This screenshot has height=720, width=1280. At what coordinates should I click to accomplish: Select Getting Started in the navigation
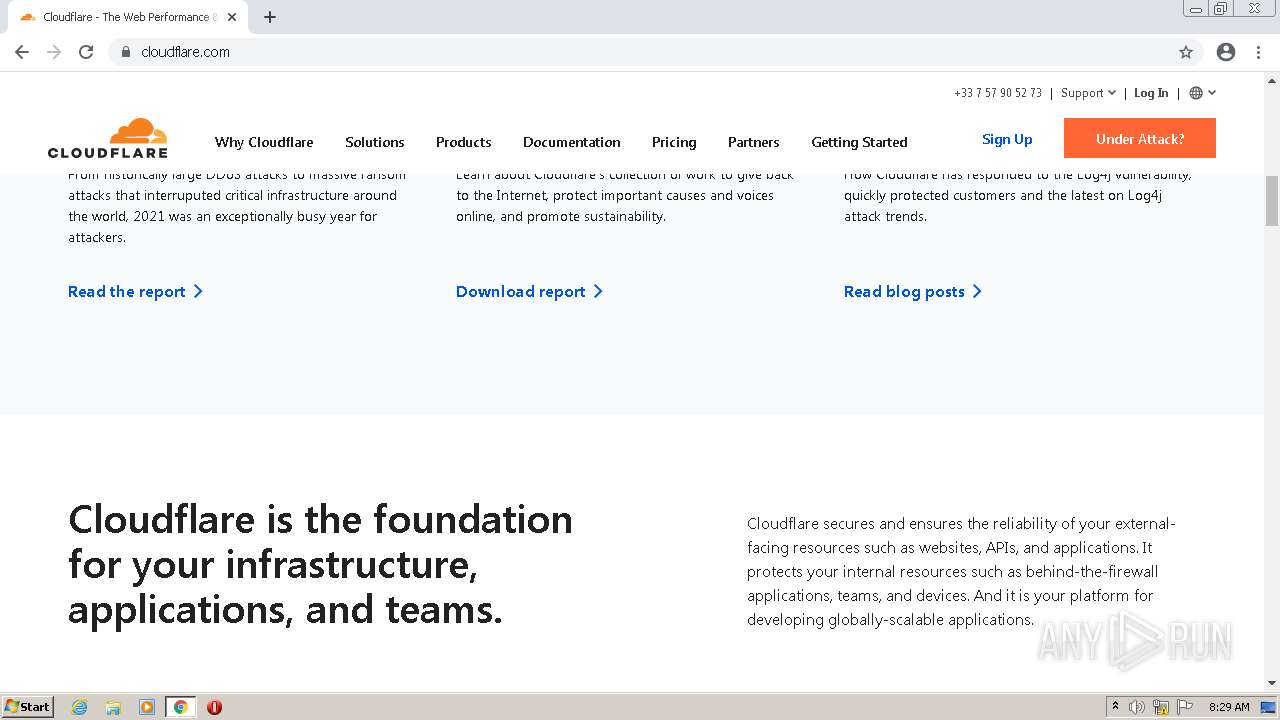tap(859, 142)
